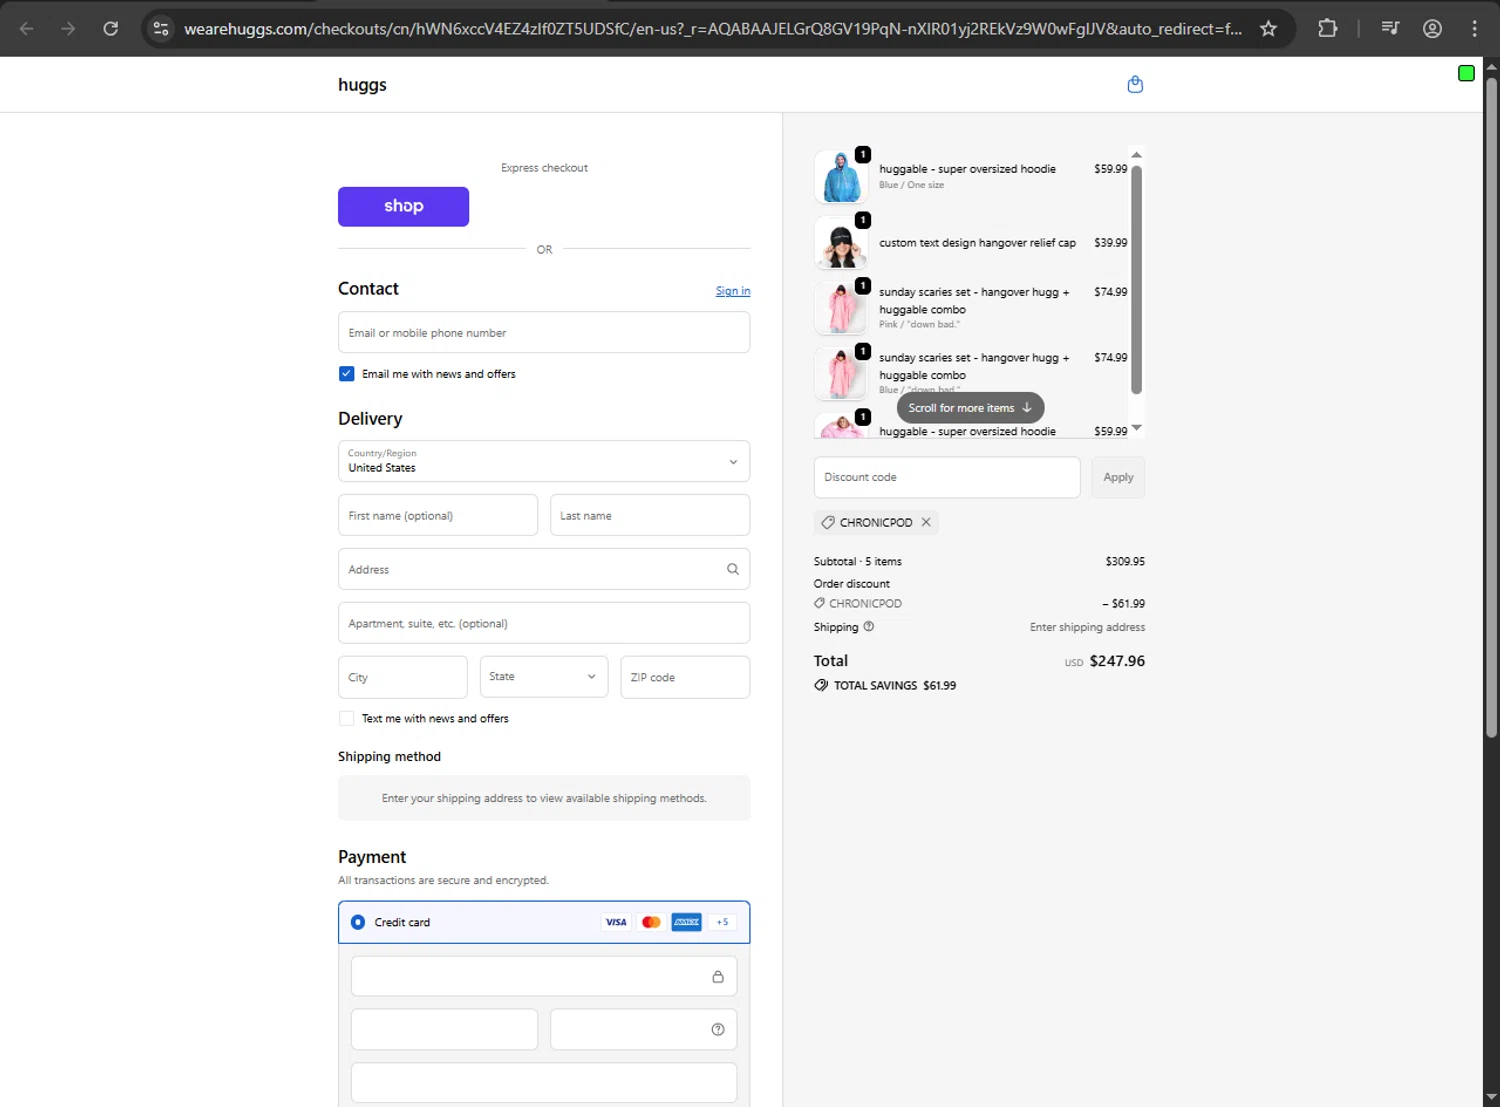Screen dimensions: 1500x1107
Task: Focus the Last name field
Action: (650, 515)
